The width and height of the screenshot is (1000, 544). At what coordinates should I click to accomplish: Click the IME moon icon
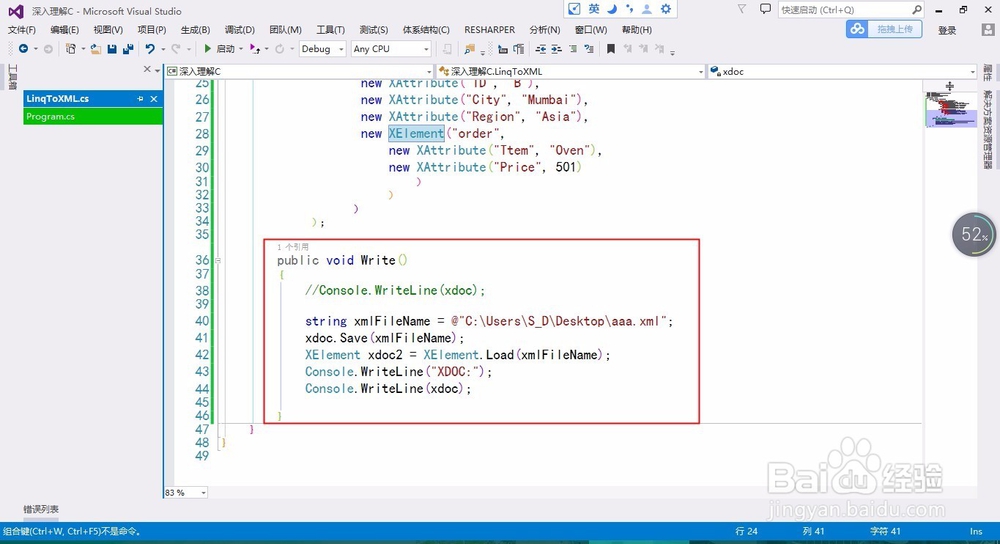click(x=612, y=8)
